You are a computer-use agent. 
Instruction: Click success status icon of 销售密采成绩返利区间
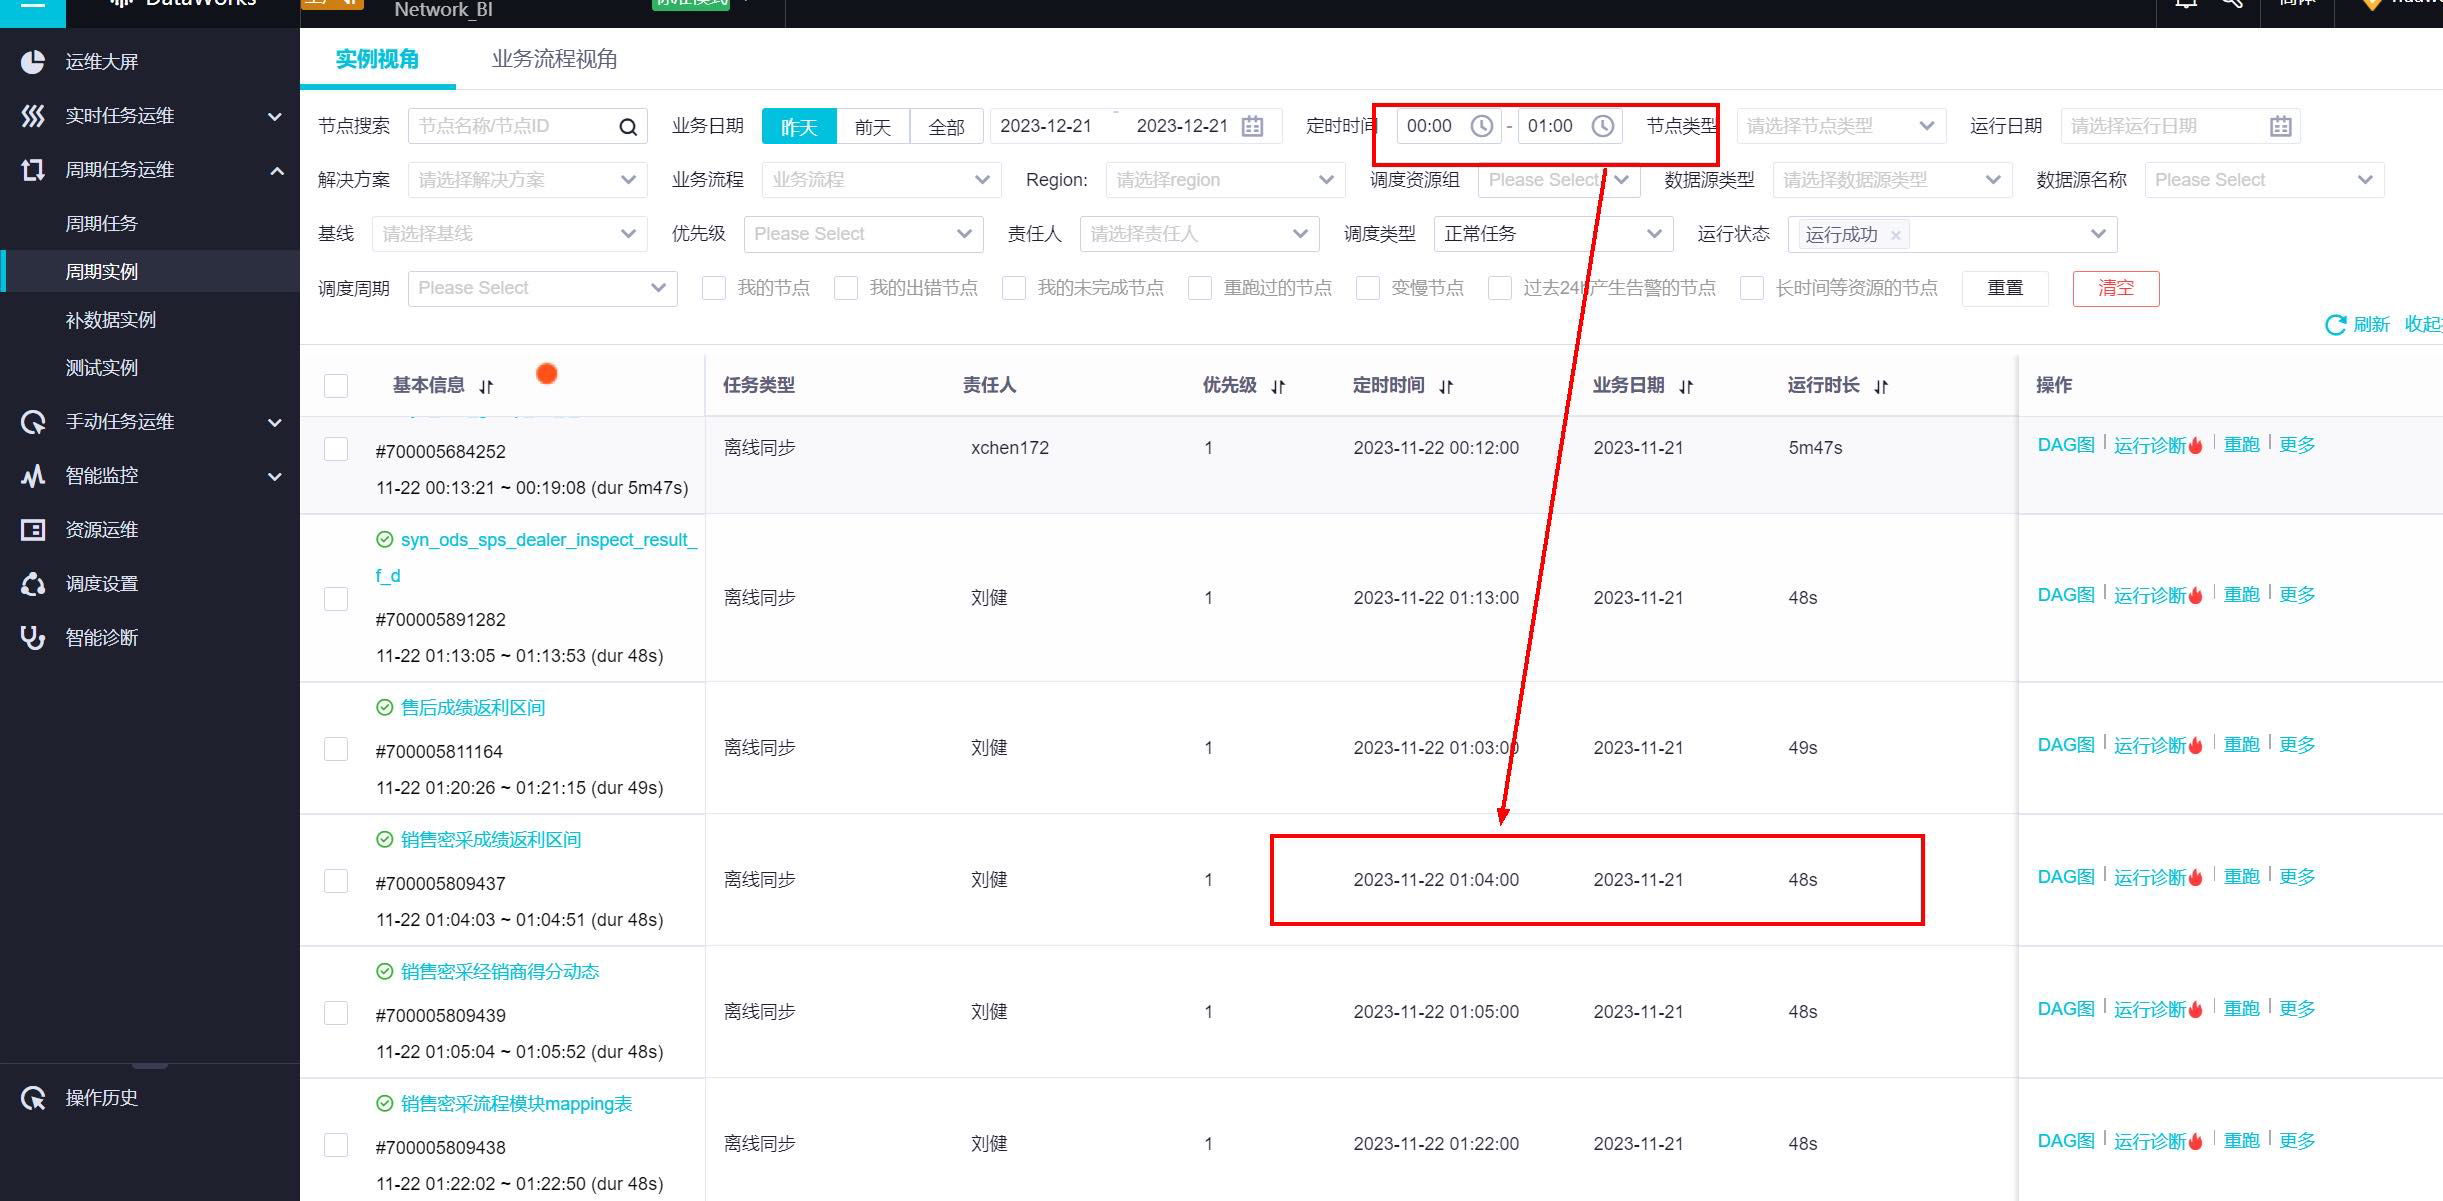[x=384, y=840]
